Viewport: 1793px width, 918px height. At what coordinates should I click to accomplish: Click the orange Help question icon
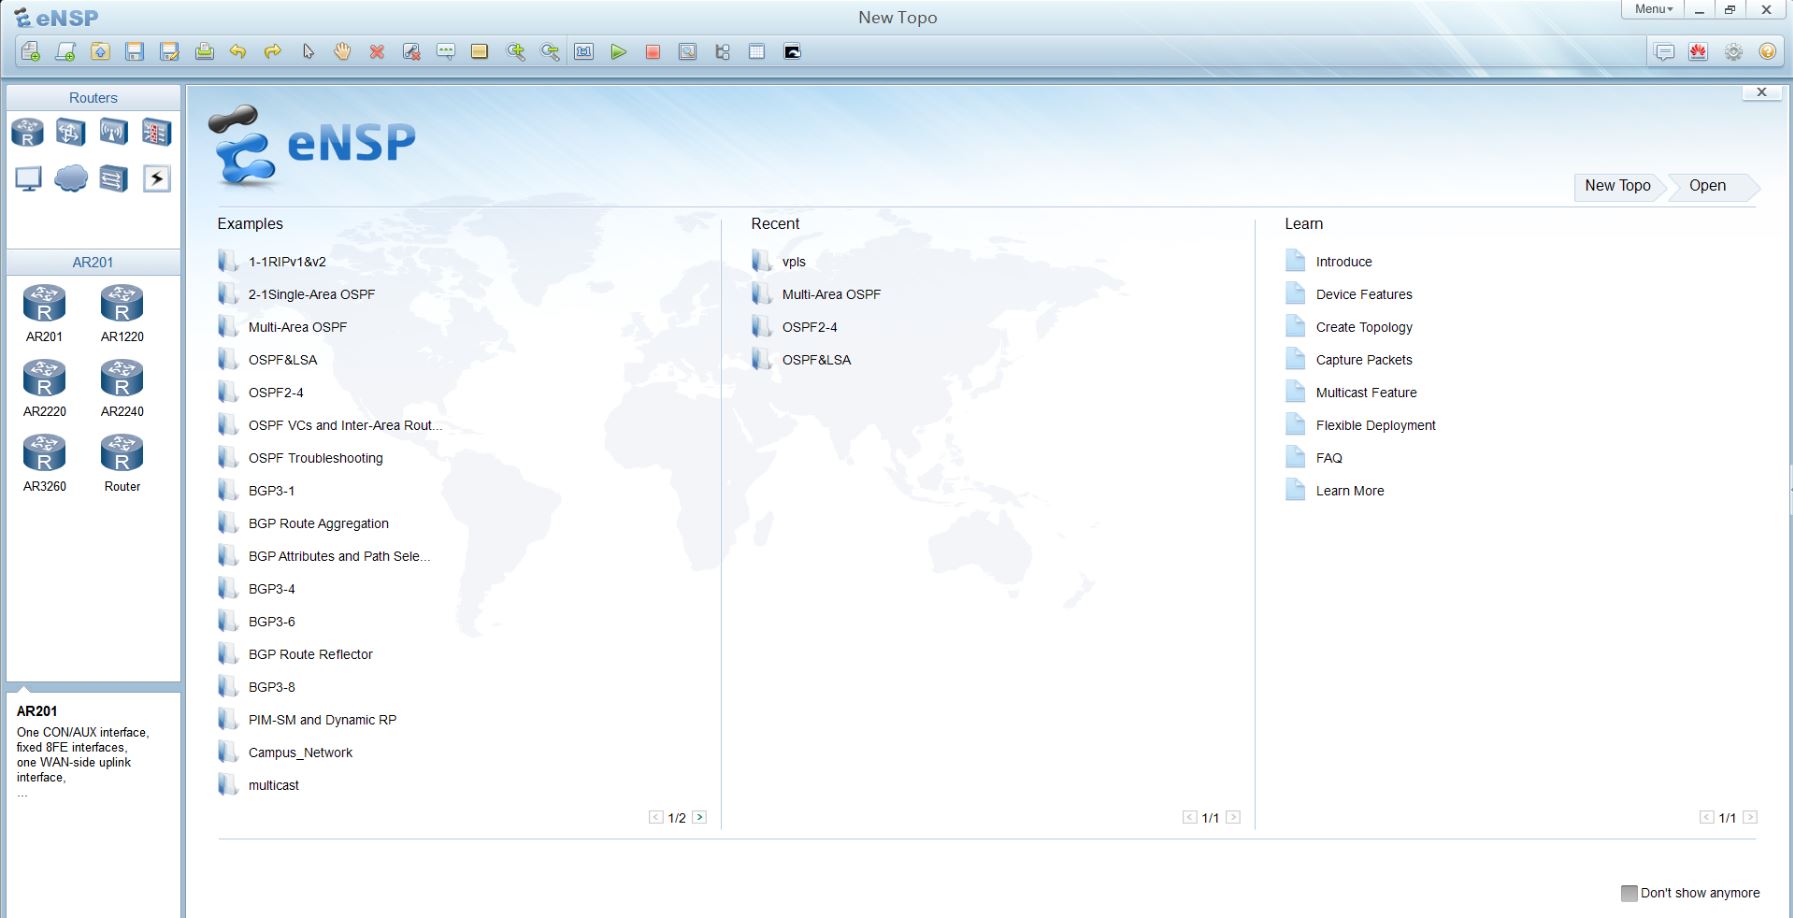pos(1767,52)
